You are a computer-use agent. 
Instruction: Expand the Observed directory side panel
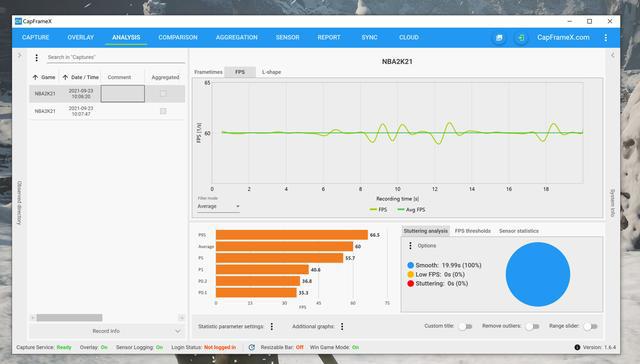[x=19, y=55]
